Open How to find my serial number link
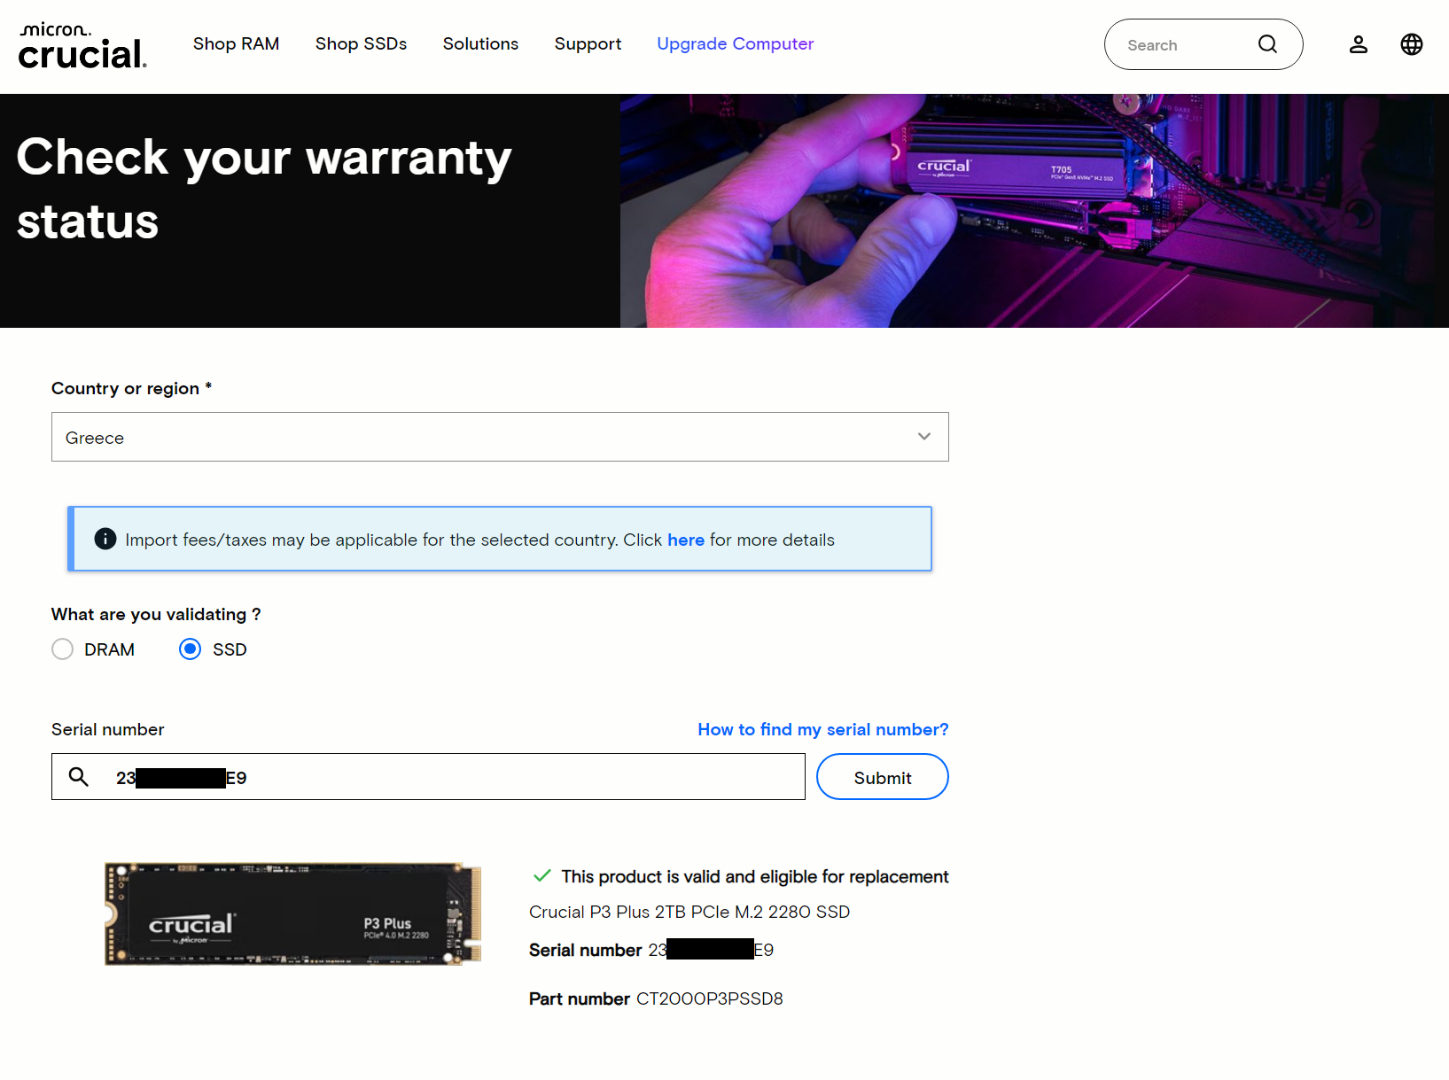Viewport: 1449px width, 1080px height. tap(823, 730)
